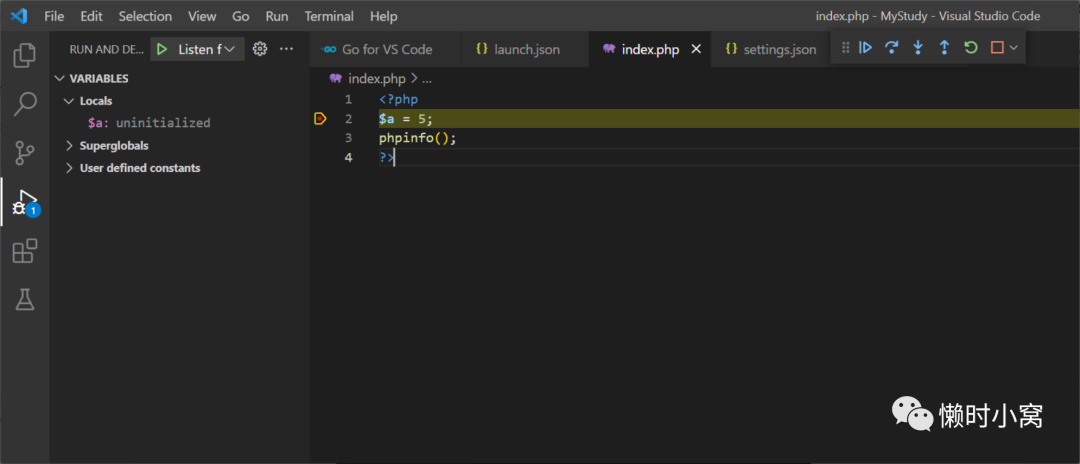Click line number 3 in the gutter
Viewport: 1080px width, 464px height.
click(x=349, y=138)
